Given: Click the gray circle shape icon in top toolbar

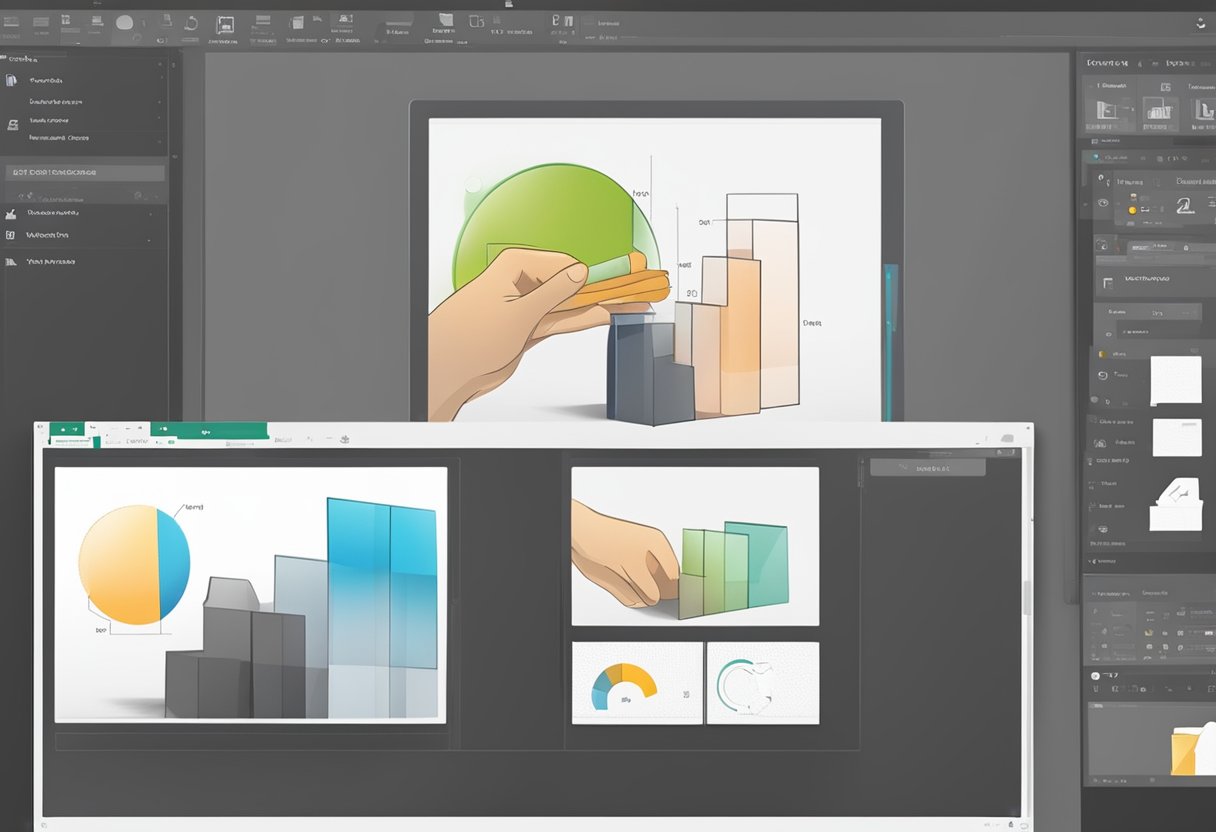Looking at the screenshot, I should click(x=125, y=22).
